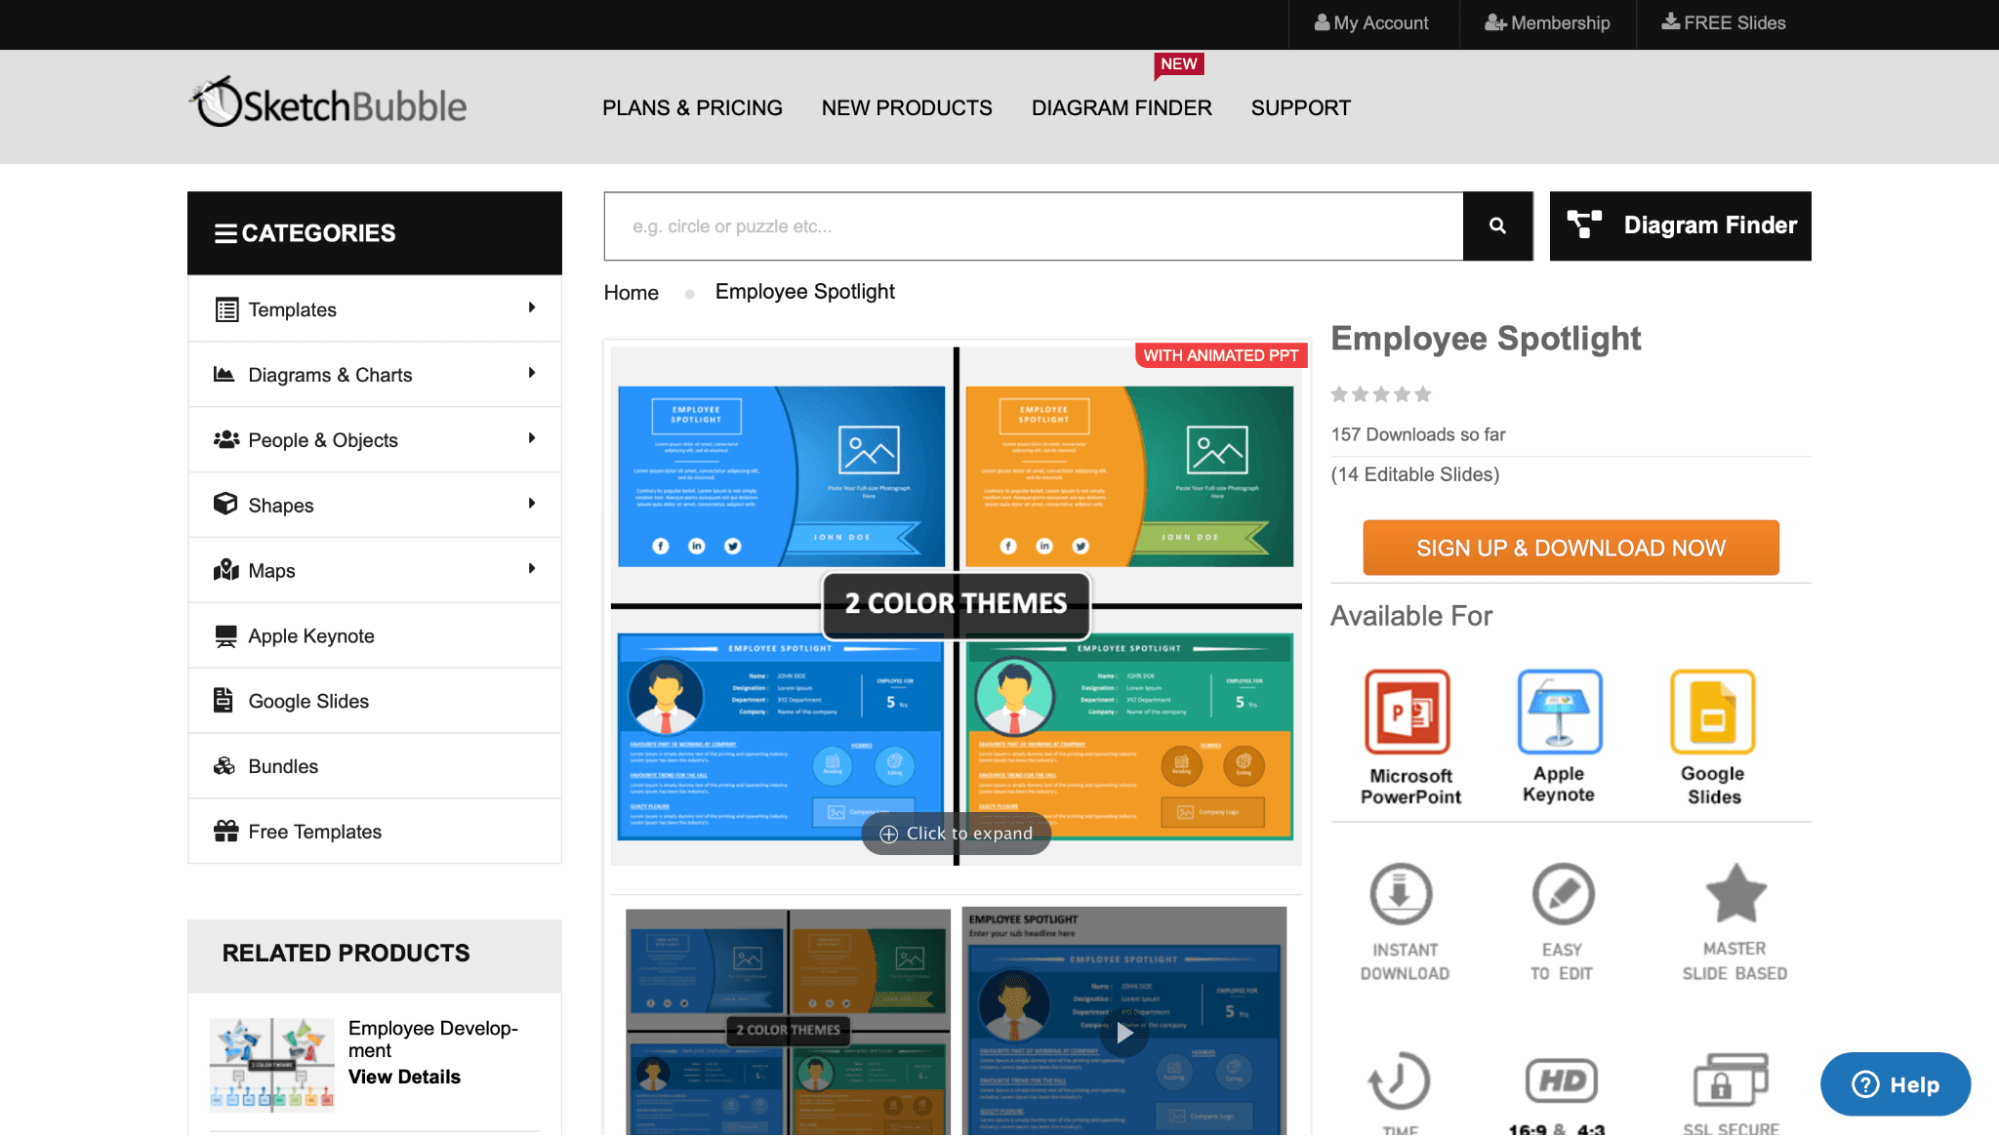This screenshot has height=1136, width=1999.
Task: Play the Employee Spotlight video thumbnail
Action: tap(1124, 1033)
